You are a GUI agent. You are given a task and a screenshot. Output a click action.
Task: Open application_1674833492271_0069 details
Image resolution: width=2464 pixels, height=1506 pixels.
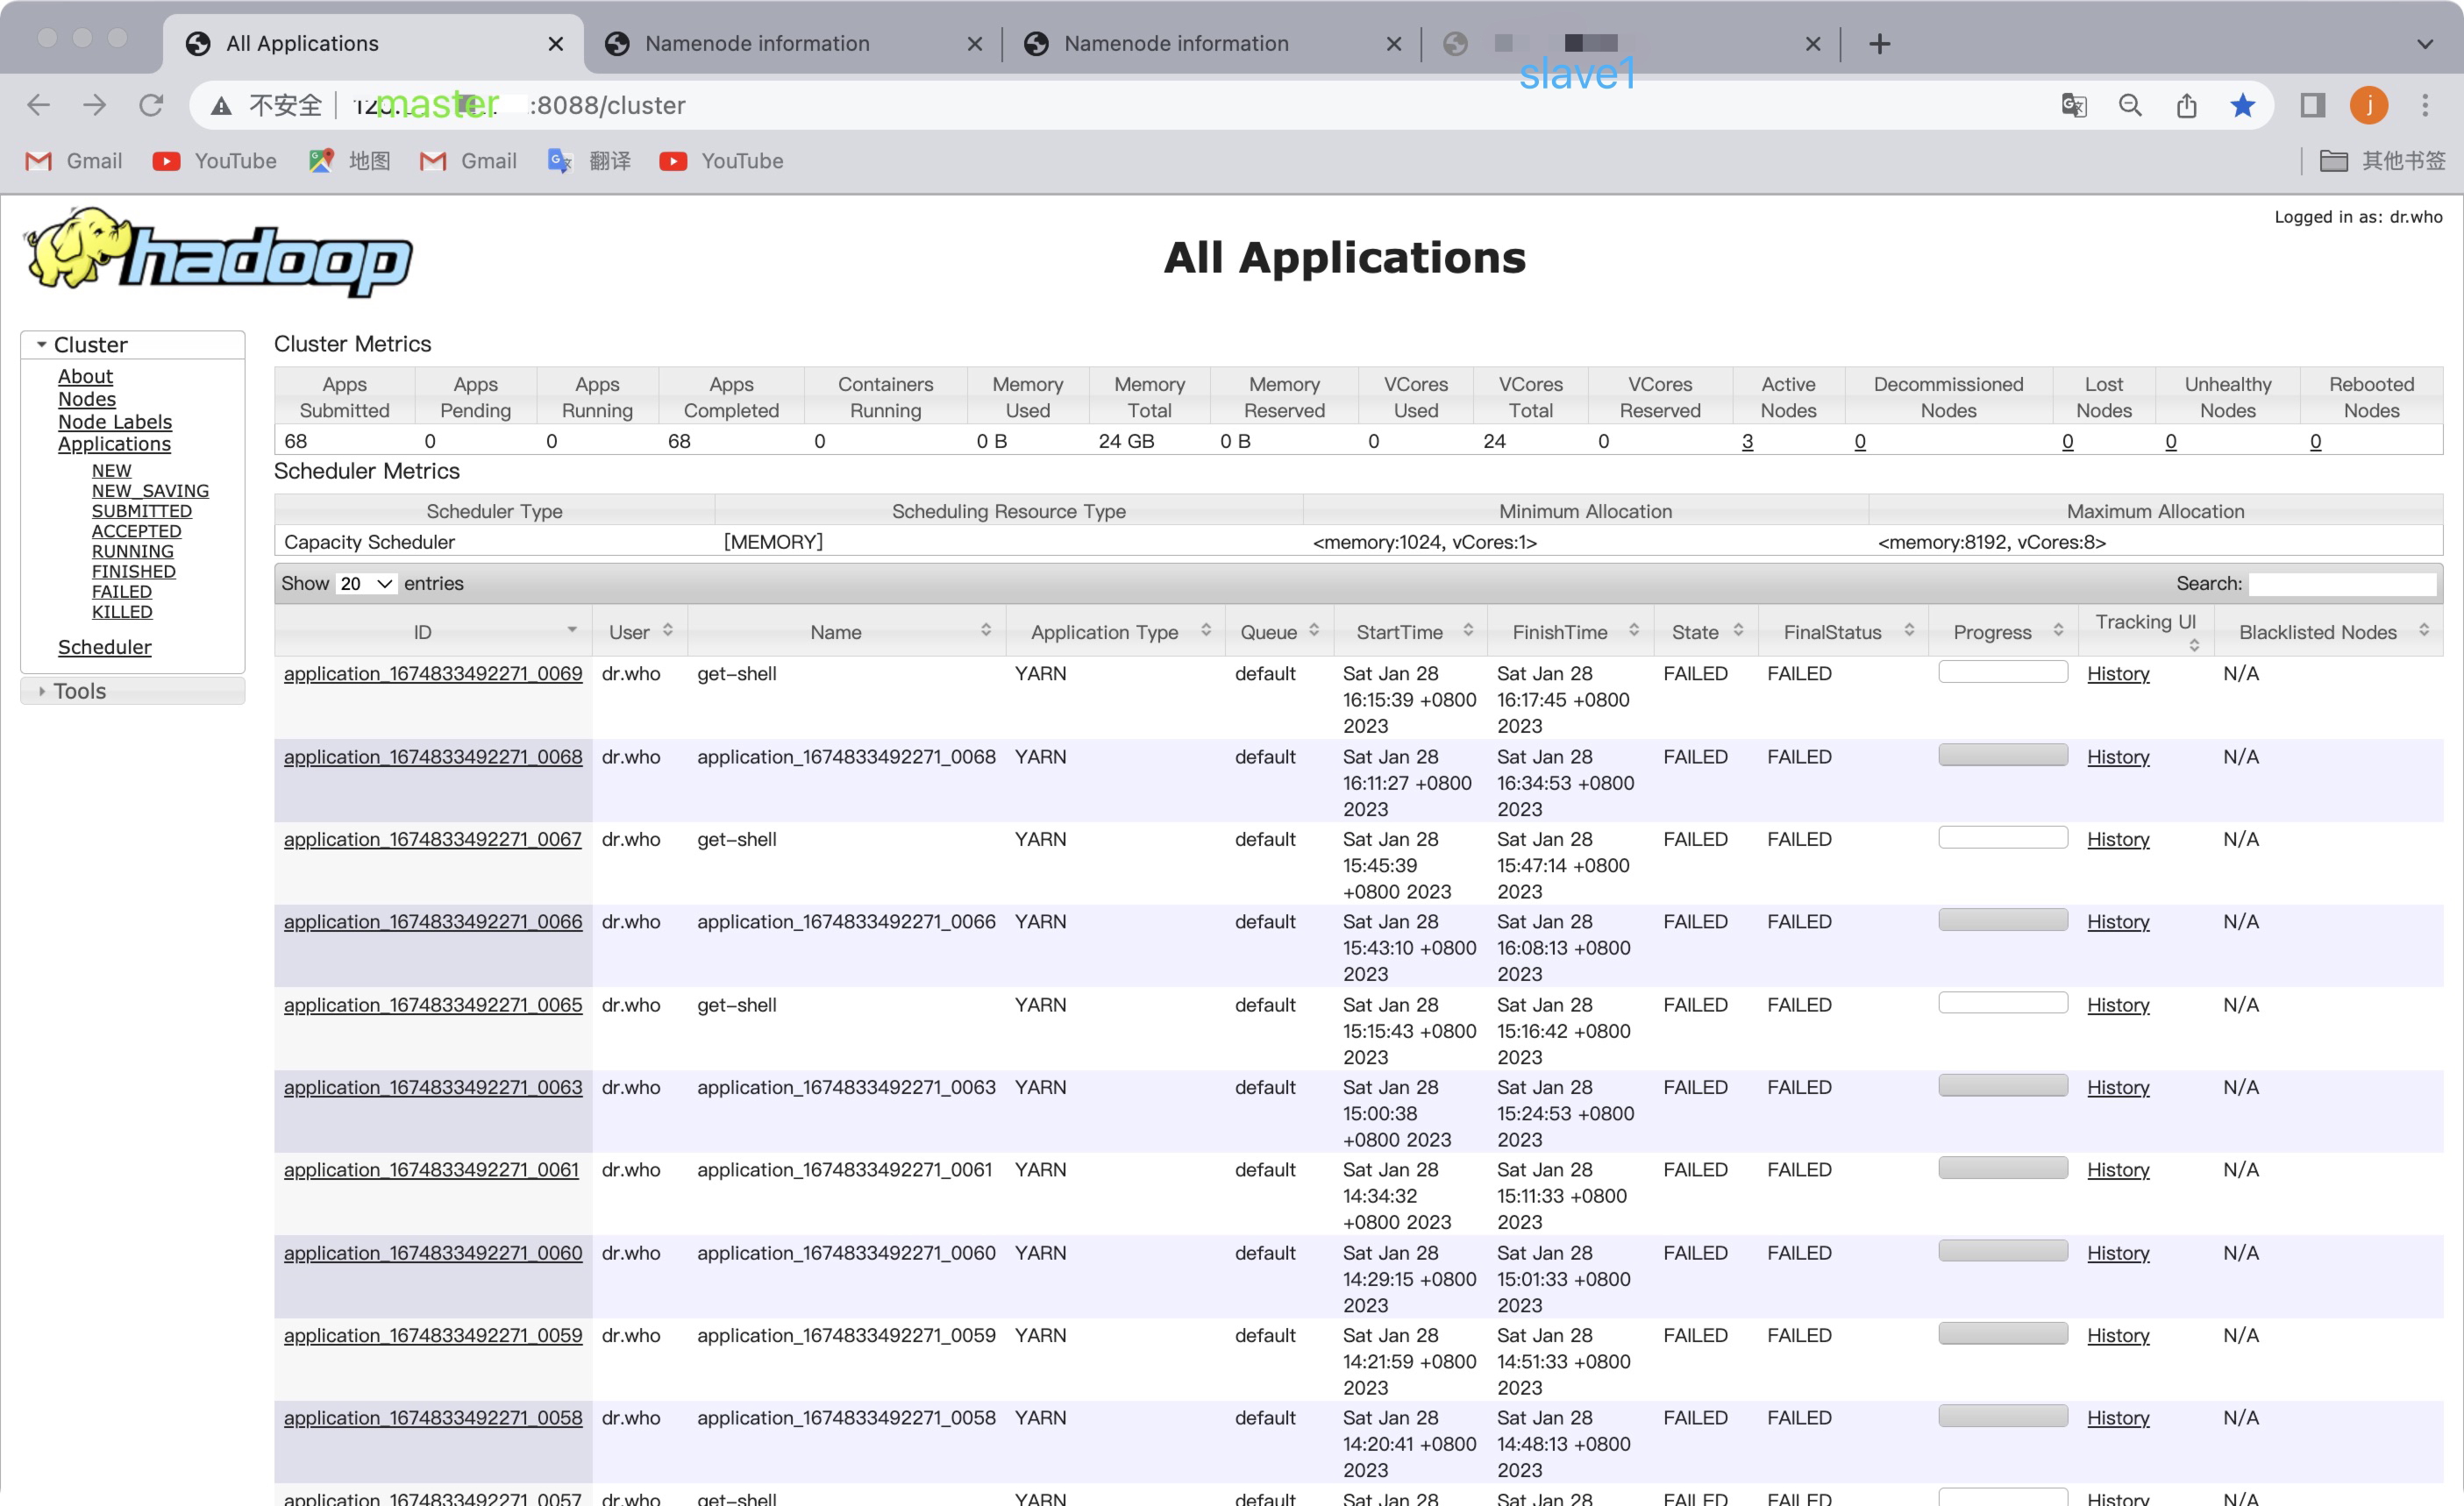pos(433,674)
